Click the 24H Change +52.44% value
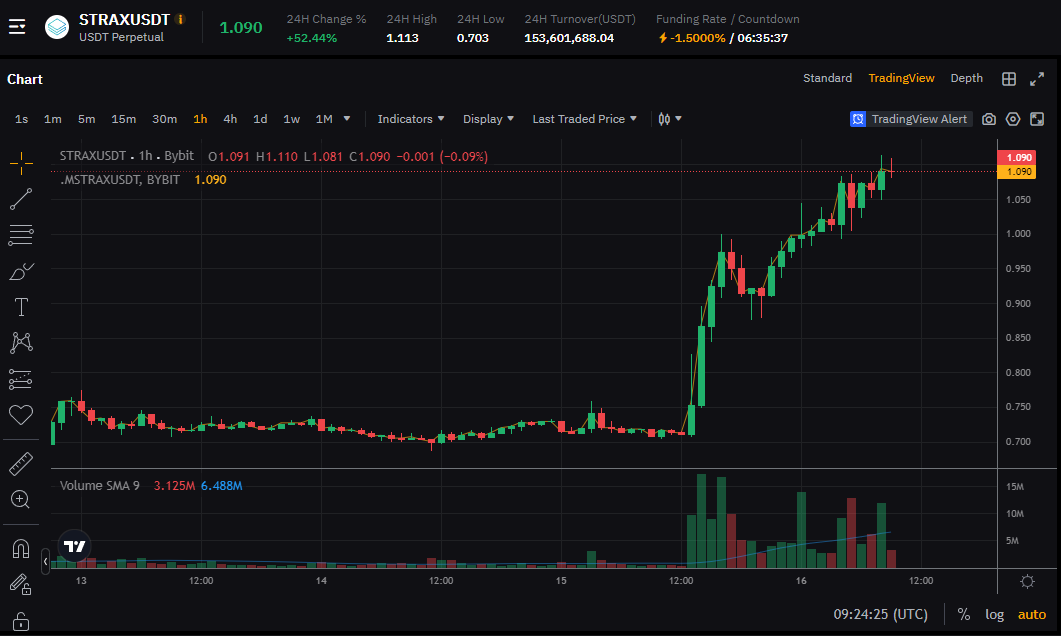Image resolution: width=1061 pixels, height=636 pixels. click(311, 38)
